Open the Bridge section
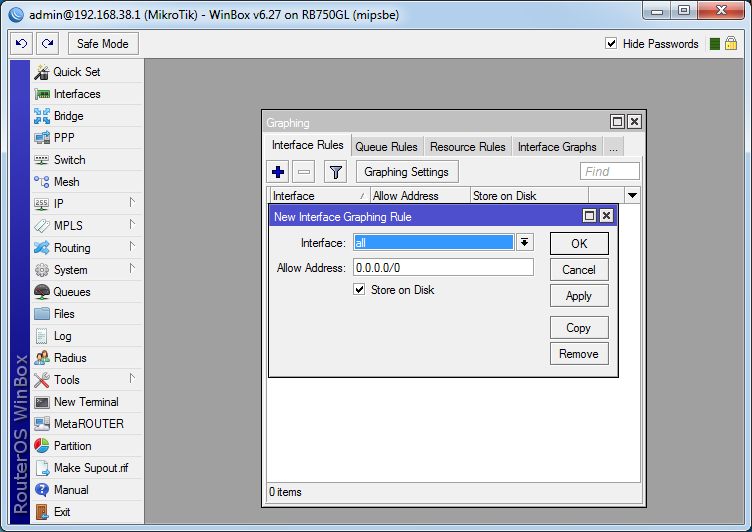This screenshot has height=532, width=752. [88, 116]
